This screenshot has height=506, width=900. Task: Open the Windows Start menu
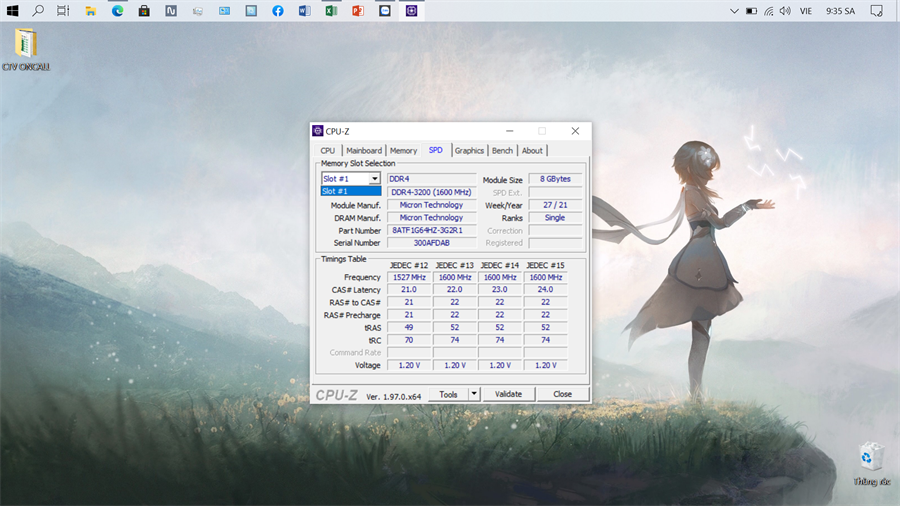tap(12, 11)
